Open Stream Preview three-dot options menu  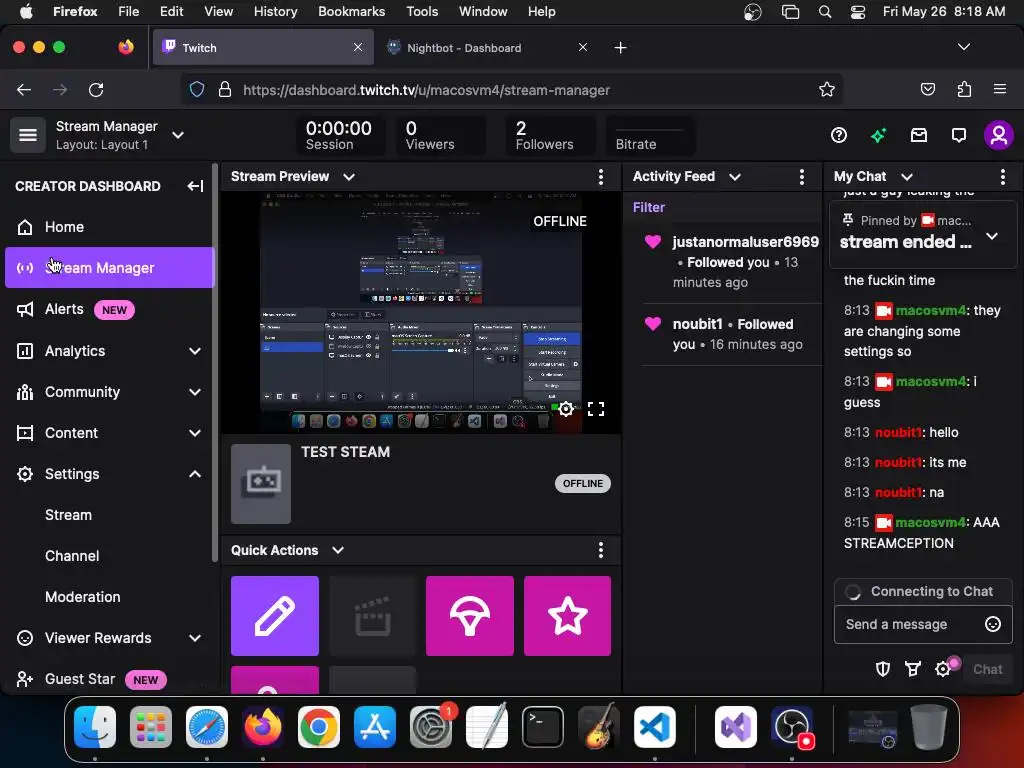[x=601, y=176]
